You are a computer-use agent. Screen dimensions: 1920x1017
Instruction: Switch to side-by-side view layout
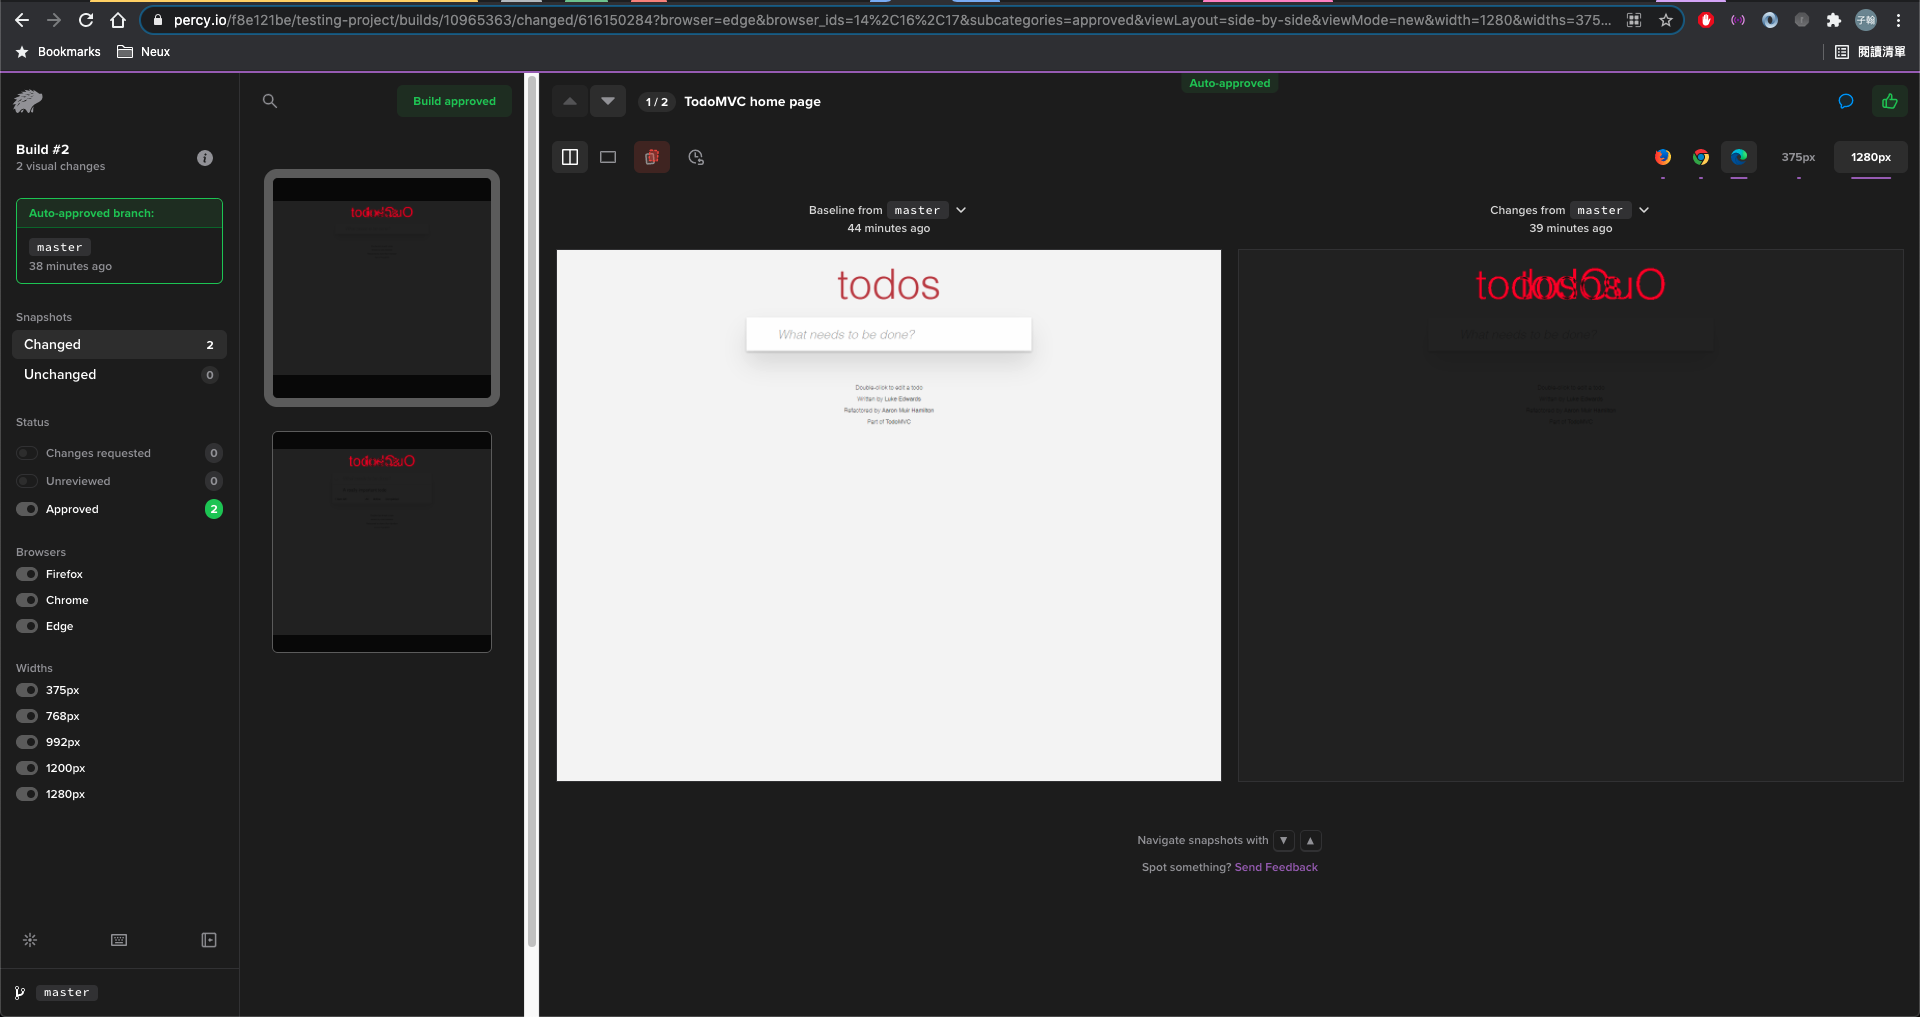[570, 157]
